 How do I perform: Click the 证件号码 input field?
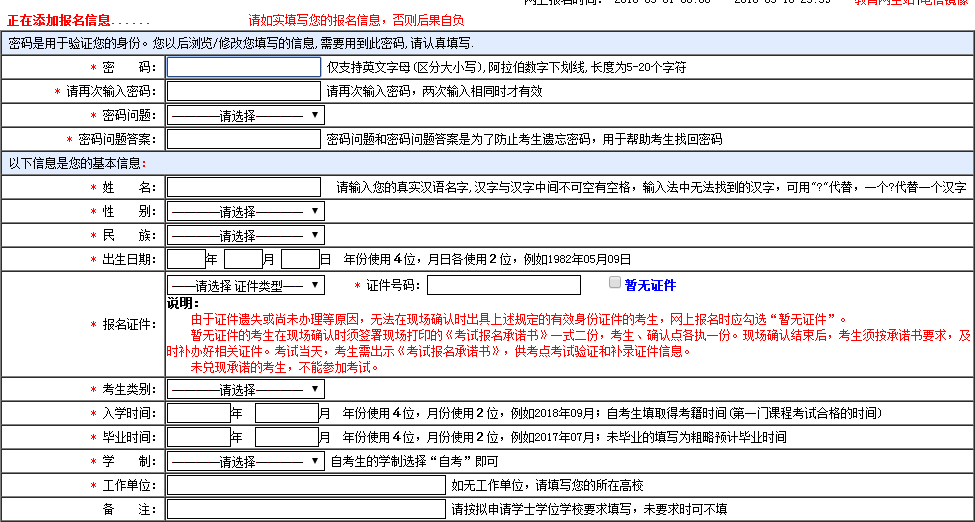(x=504, y=285)
